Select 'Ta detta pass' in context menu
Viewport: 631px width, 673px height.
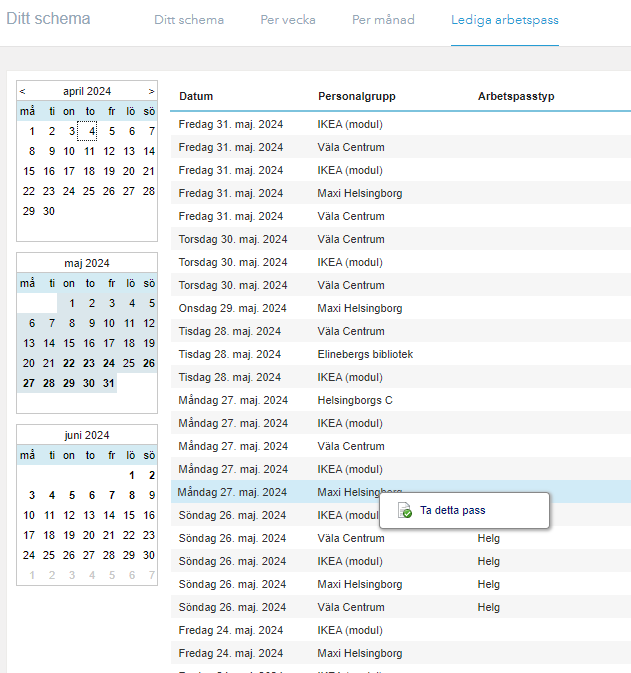452,510
